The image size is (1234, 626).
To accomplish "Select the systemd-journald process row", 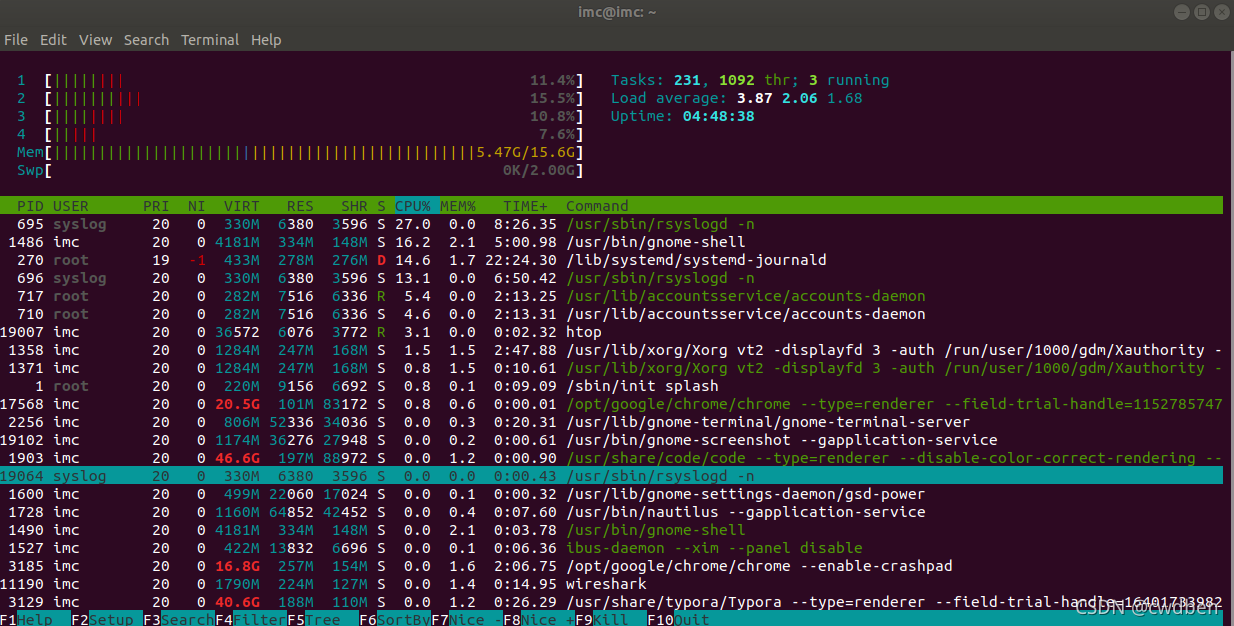I will 612,260.
